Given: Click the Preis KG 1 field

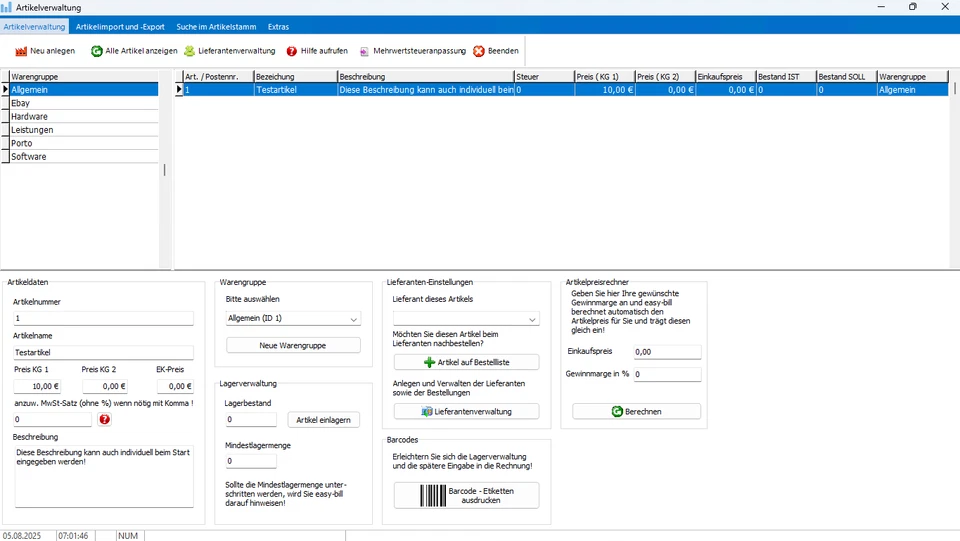Looking at the screenshot, I should (x=37, y=386).
